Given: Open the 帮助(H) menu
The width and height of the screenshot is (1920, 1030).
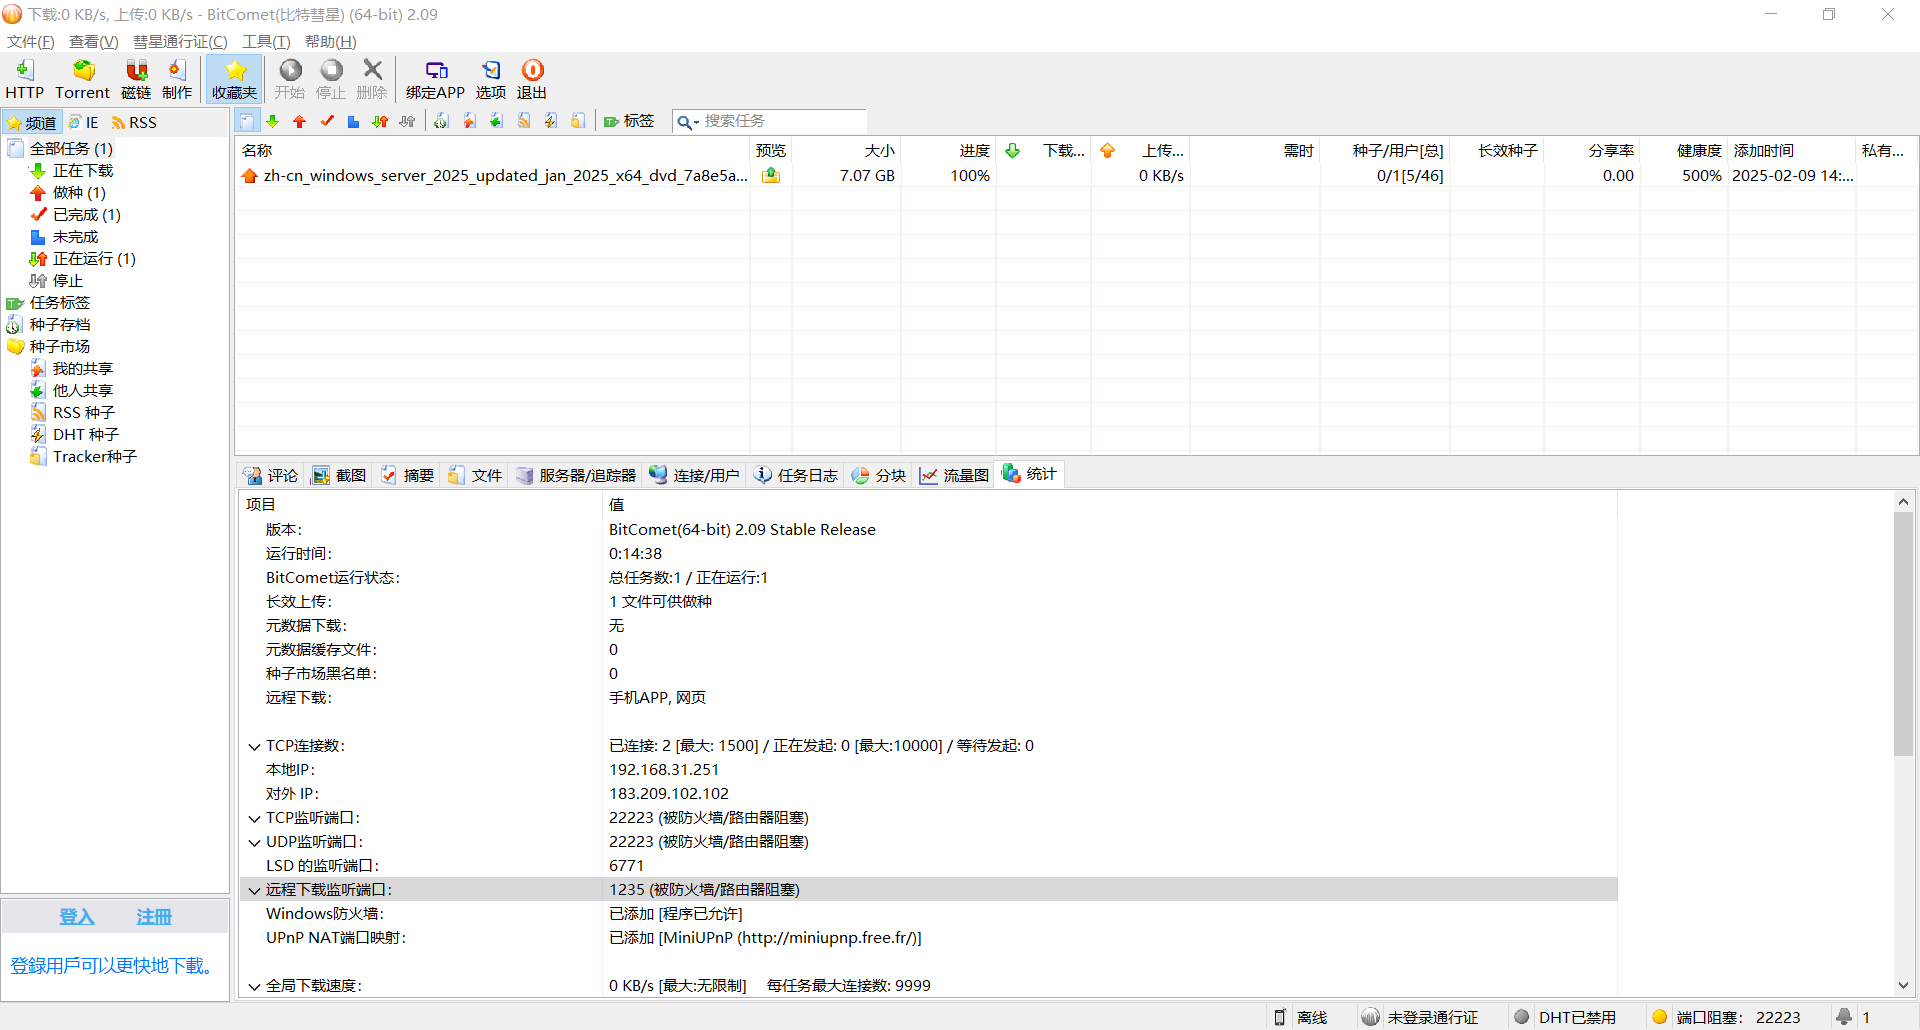Looking at the screenshot, I should (x=330, y=41).
